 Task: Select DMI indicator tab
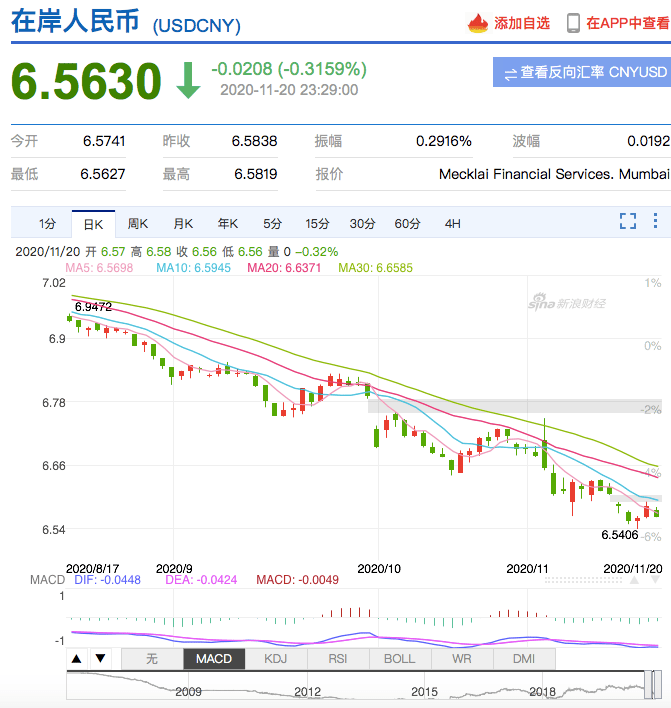coord(524,659)
